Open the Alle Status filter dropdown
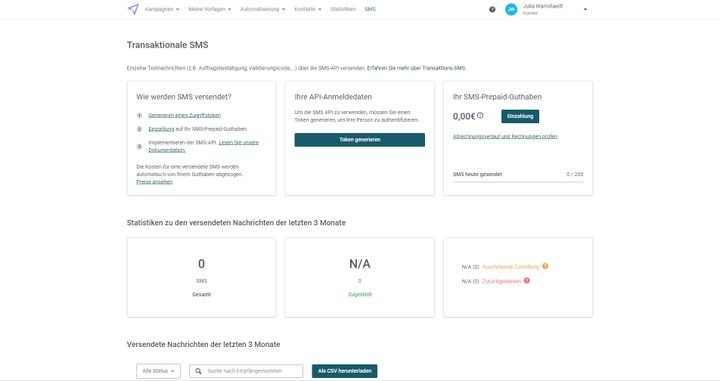This screenshot has width=720, height=381. coord(158,371)
